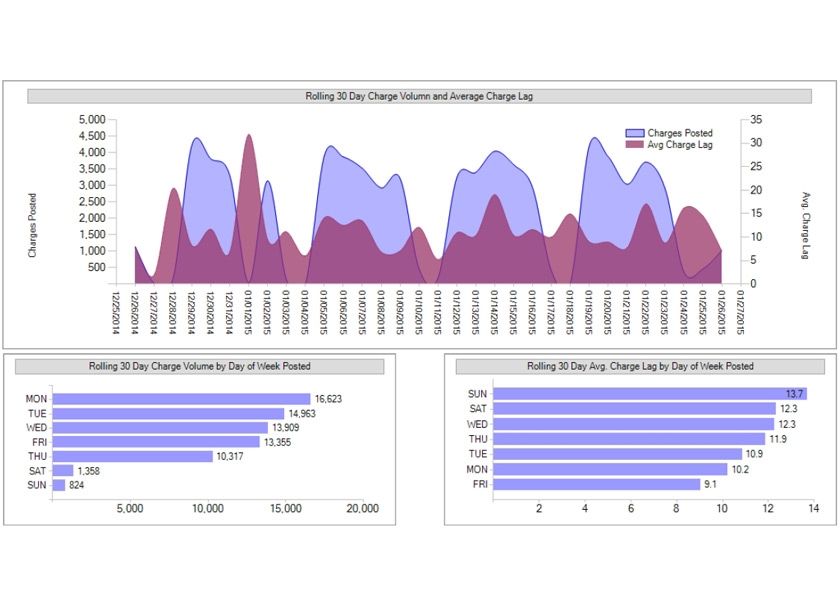Choose the FRI bar with 9.1 lag

[x=598, y=484]
